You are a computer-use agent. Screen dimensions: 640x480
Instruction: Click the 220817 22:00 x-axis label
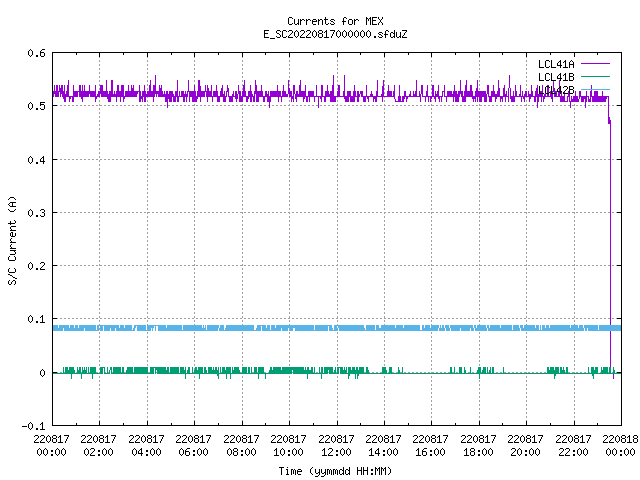click(x=573, y=445)
